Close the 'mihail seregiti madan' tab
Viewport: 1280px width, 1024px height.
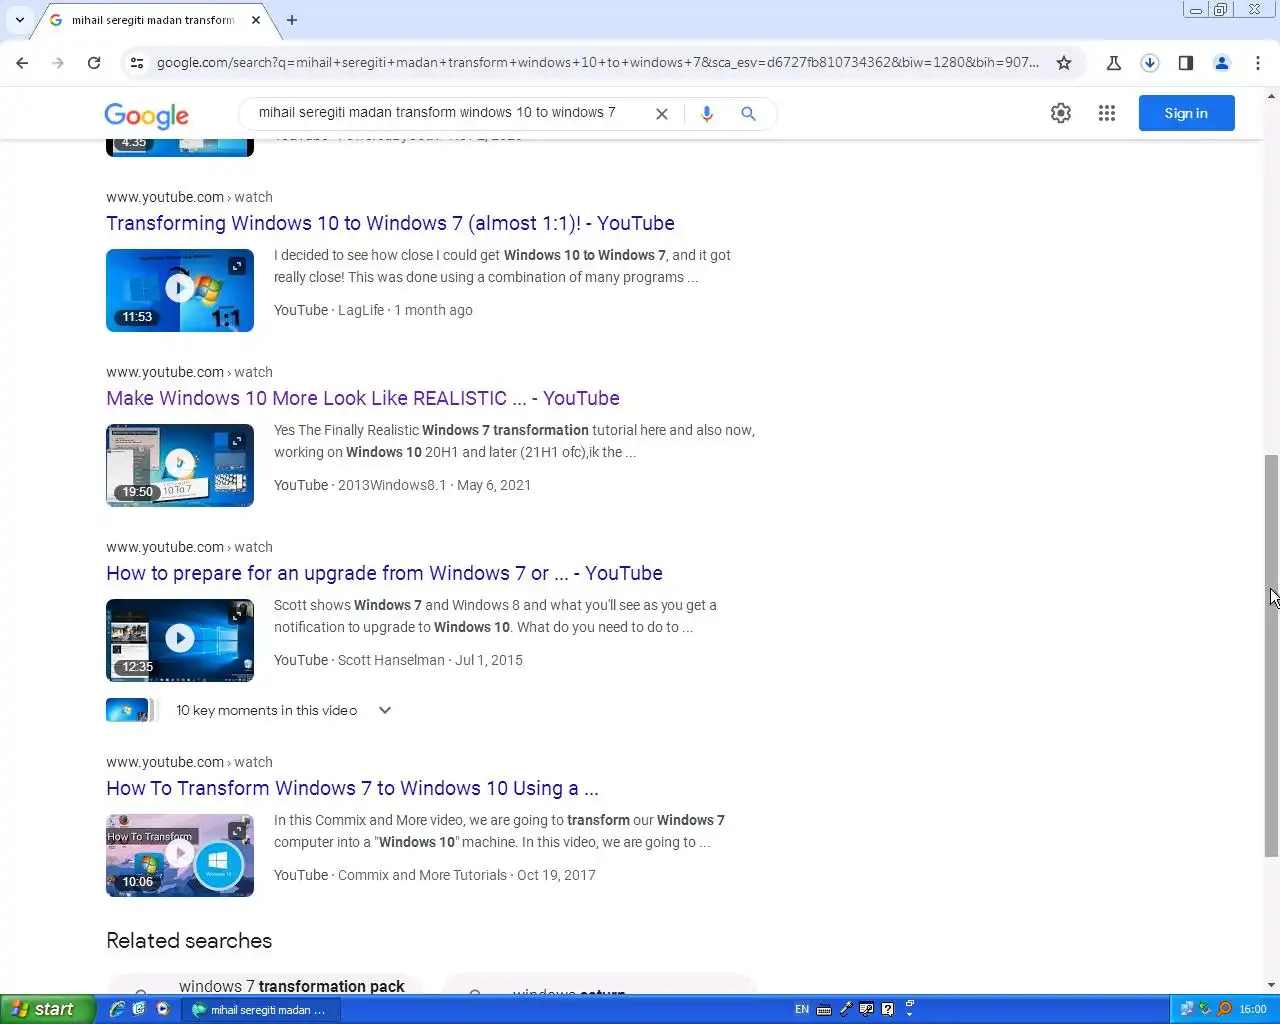[x=256, y=20]
